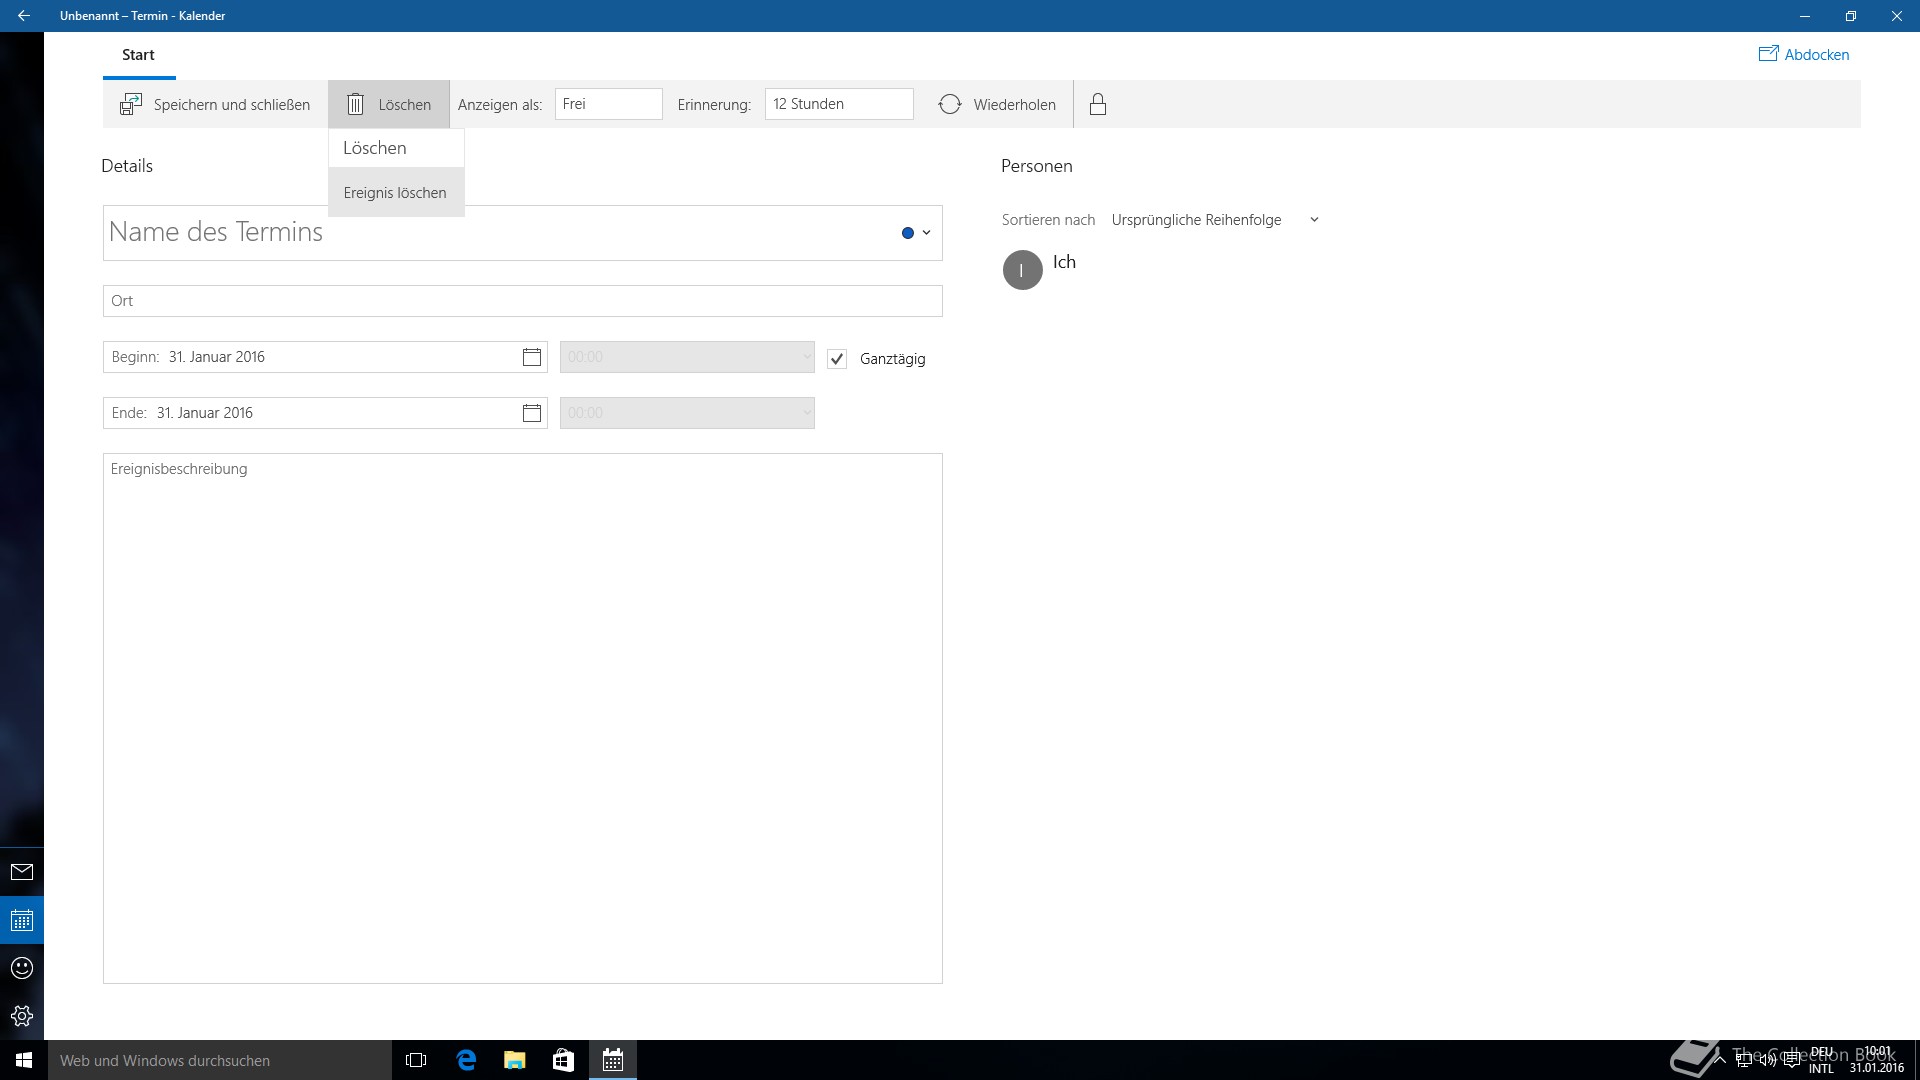1920x1080 pixels.
Task: Click the Löschen trash toolbar button
Action: click(389, 104)
